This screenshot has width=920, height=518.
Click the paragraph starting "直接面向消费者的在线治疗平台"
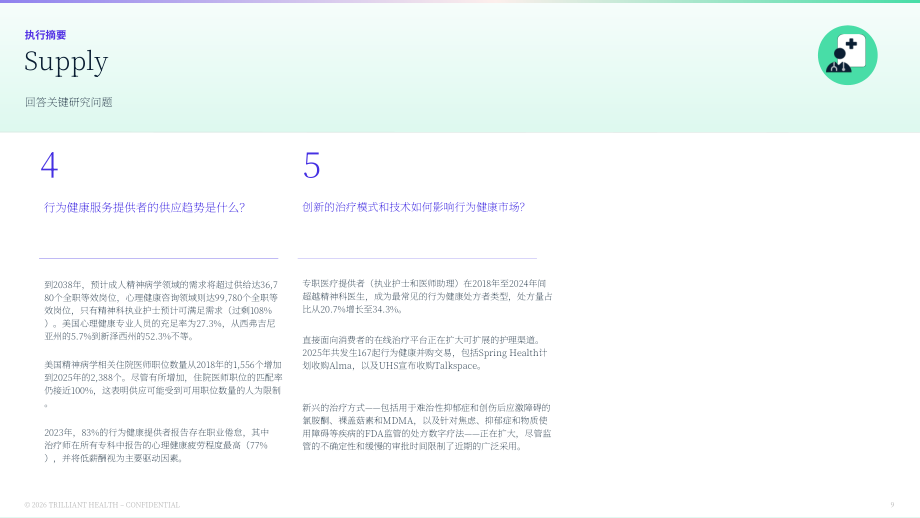coord(425,353)
